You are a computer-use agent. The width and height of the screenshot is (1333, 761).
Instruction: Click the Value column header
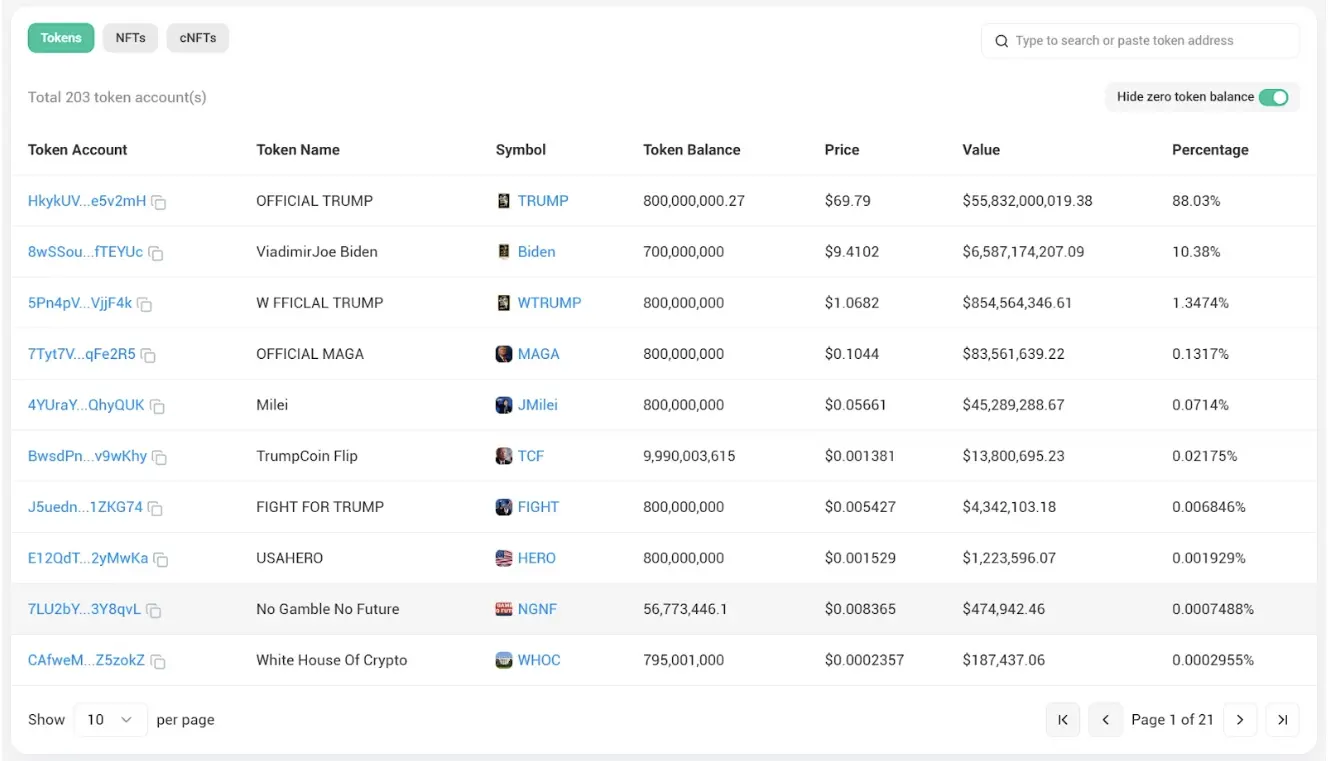pos(981,150)
